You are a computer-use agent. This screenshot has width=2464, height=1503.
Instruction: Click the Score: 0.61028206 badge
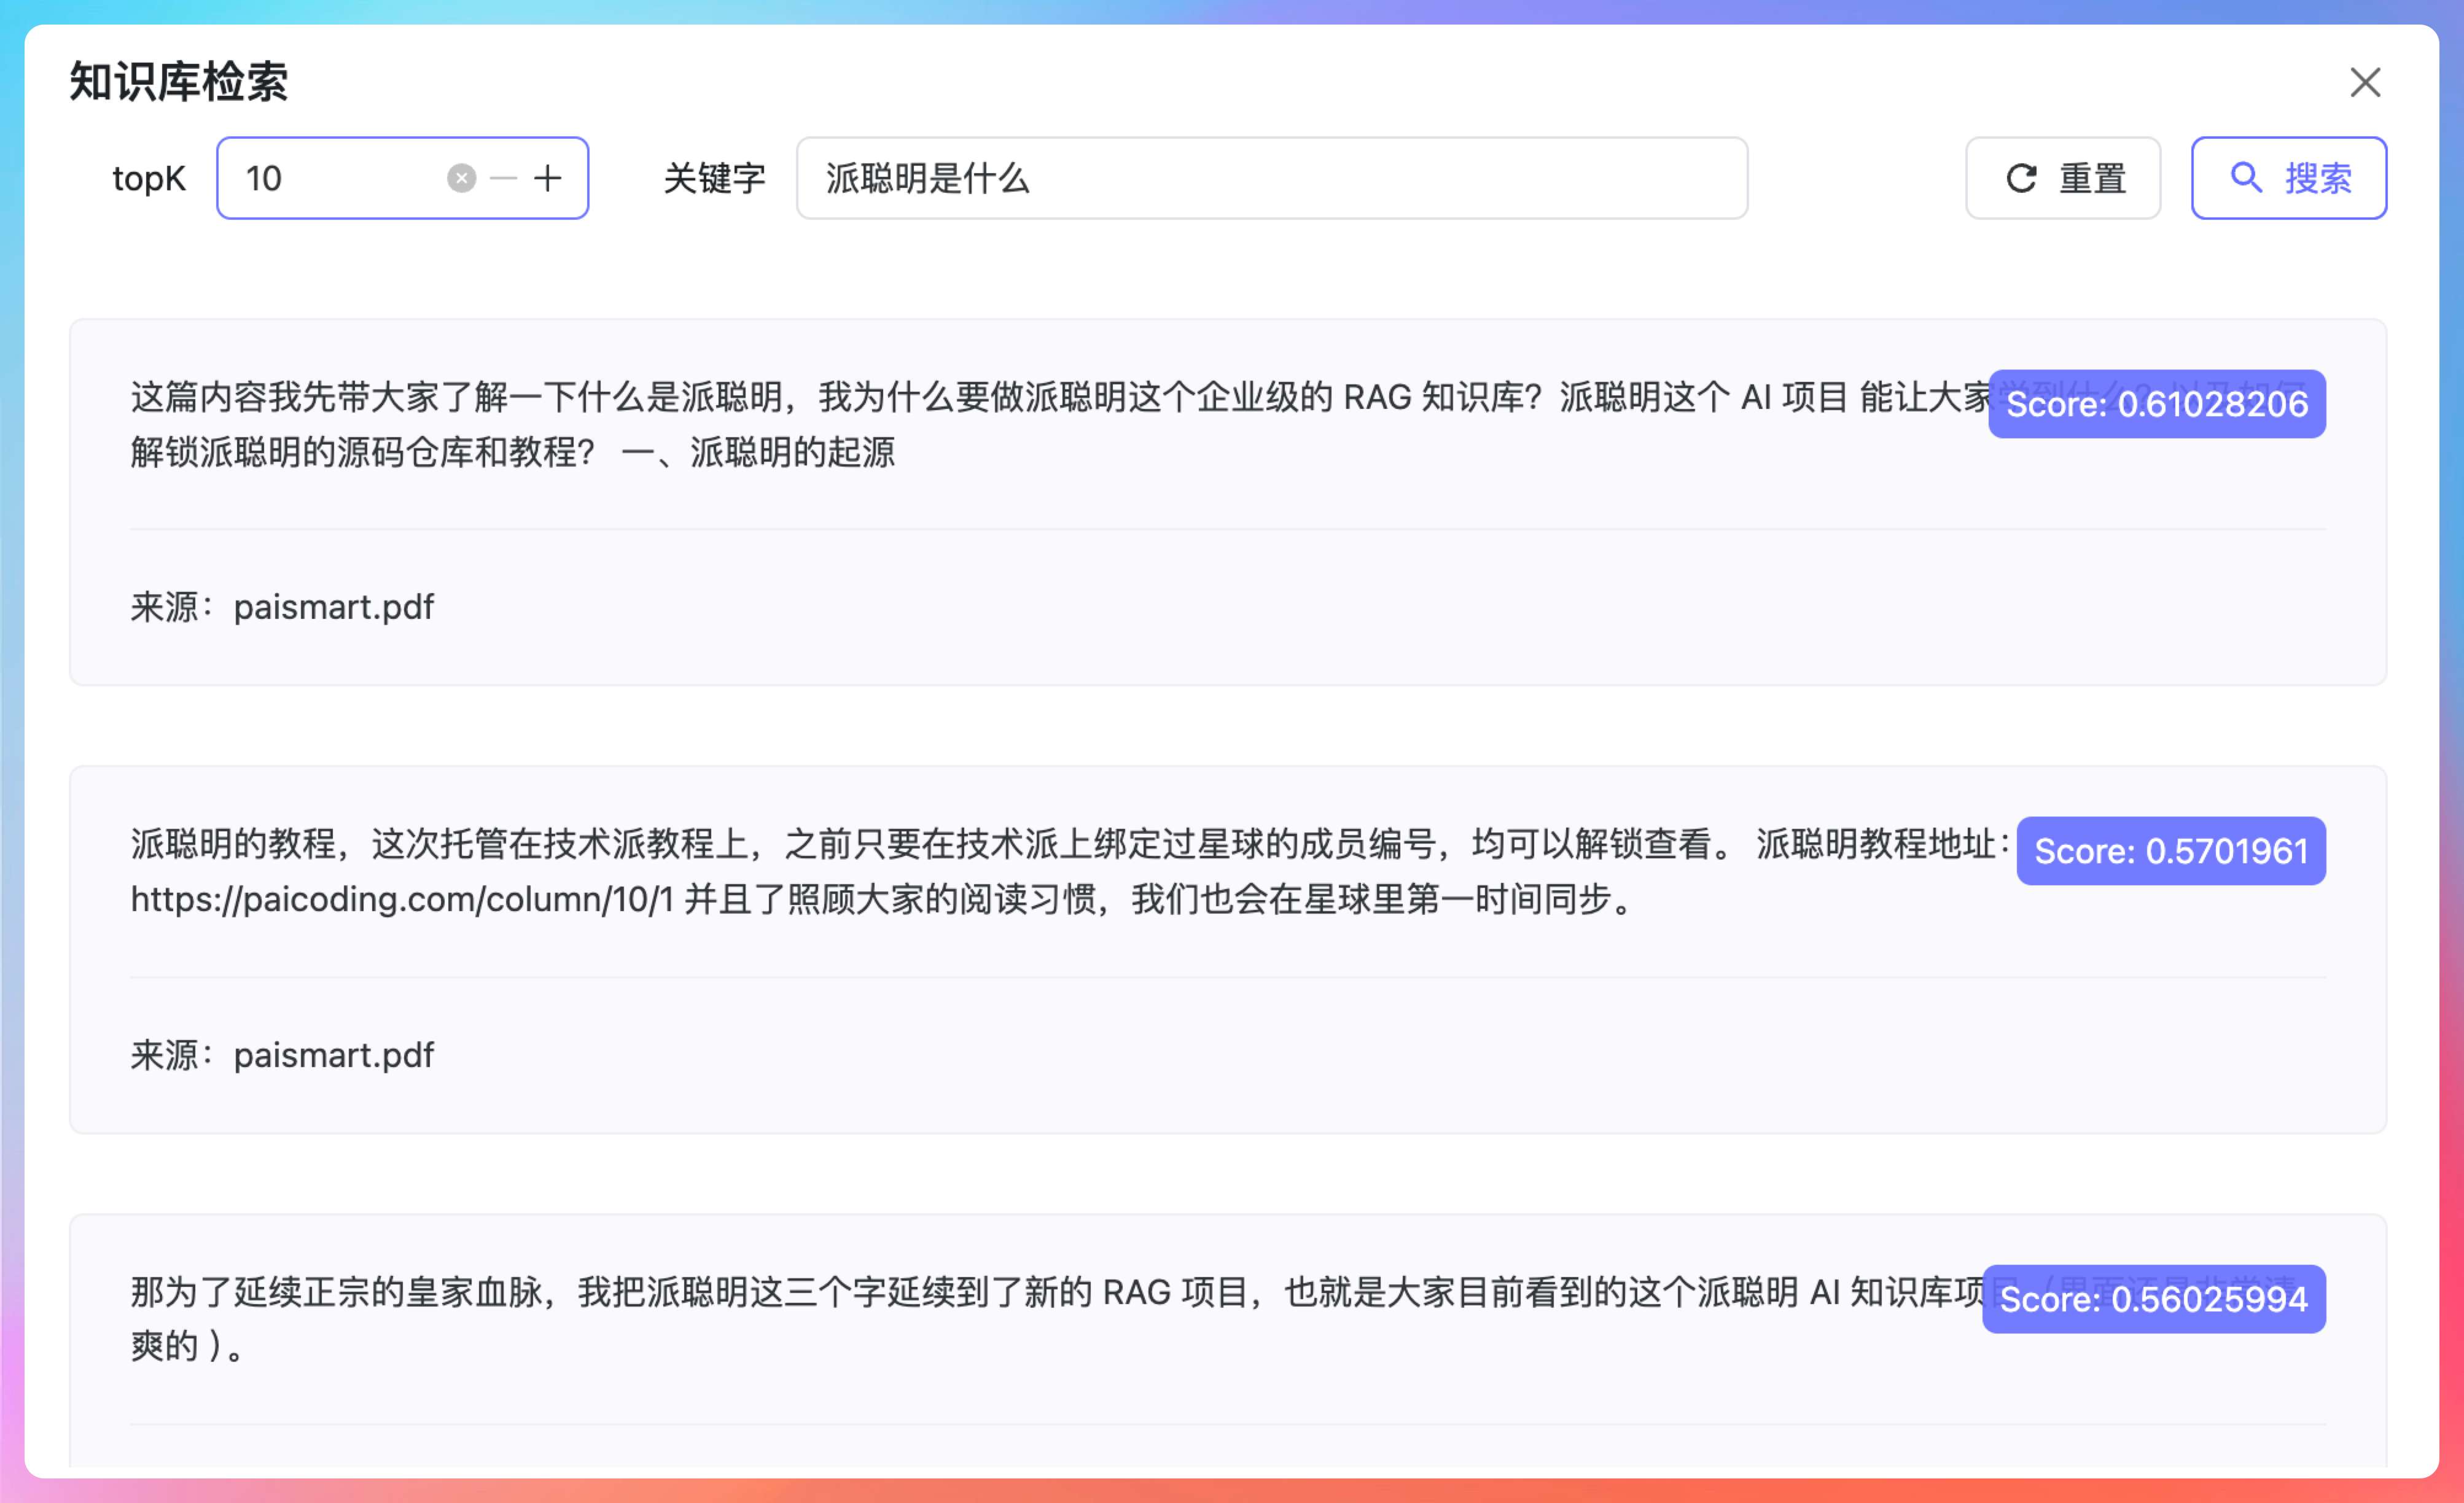pyautogui.click(x=2156, y=404)
